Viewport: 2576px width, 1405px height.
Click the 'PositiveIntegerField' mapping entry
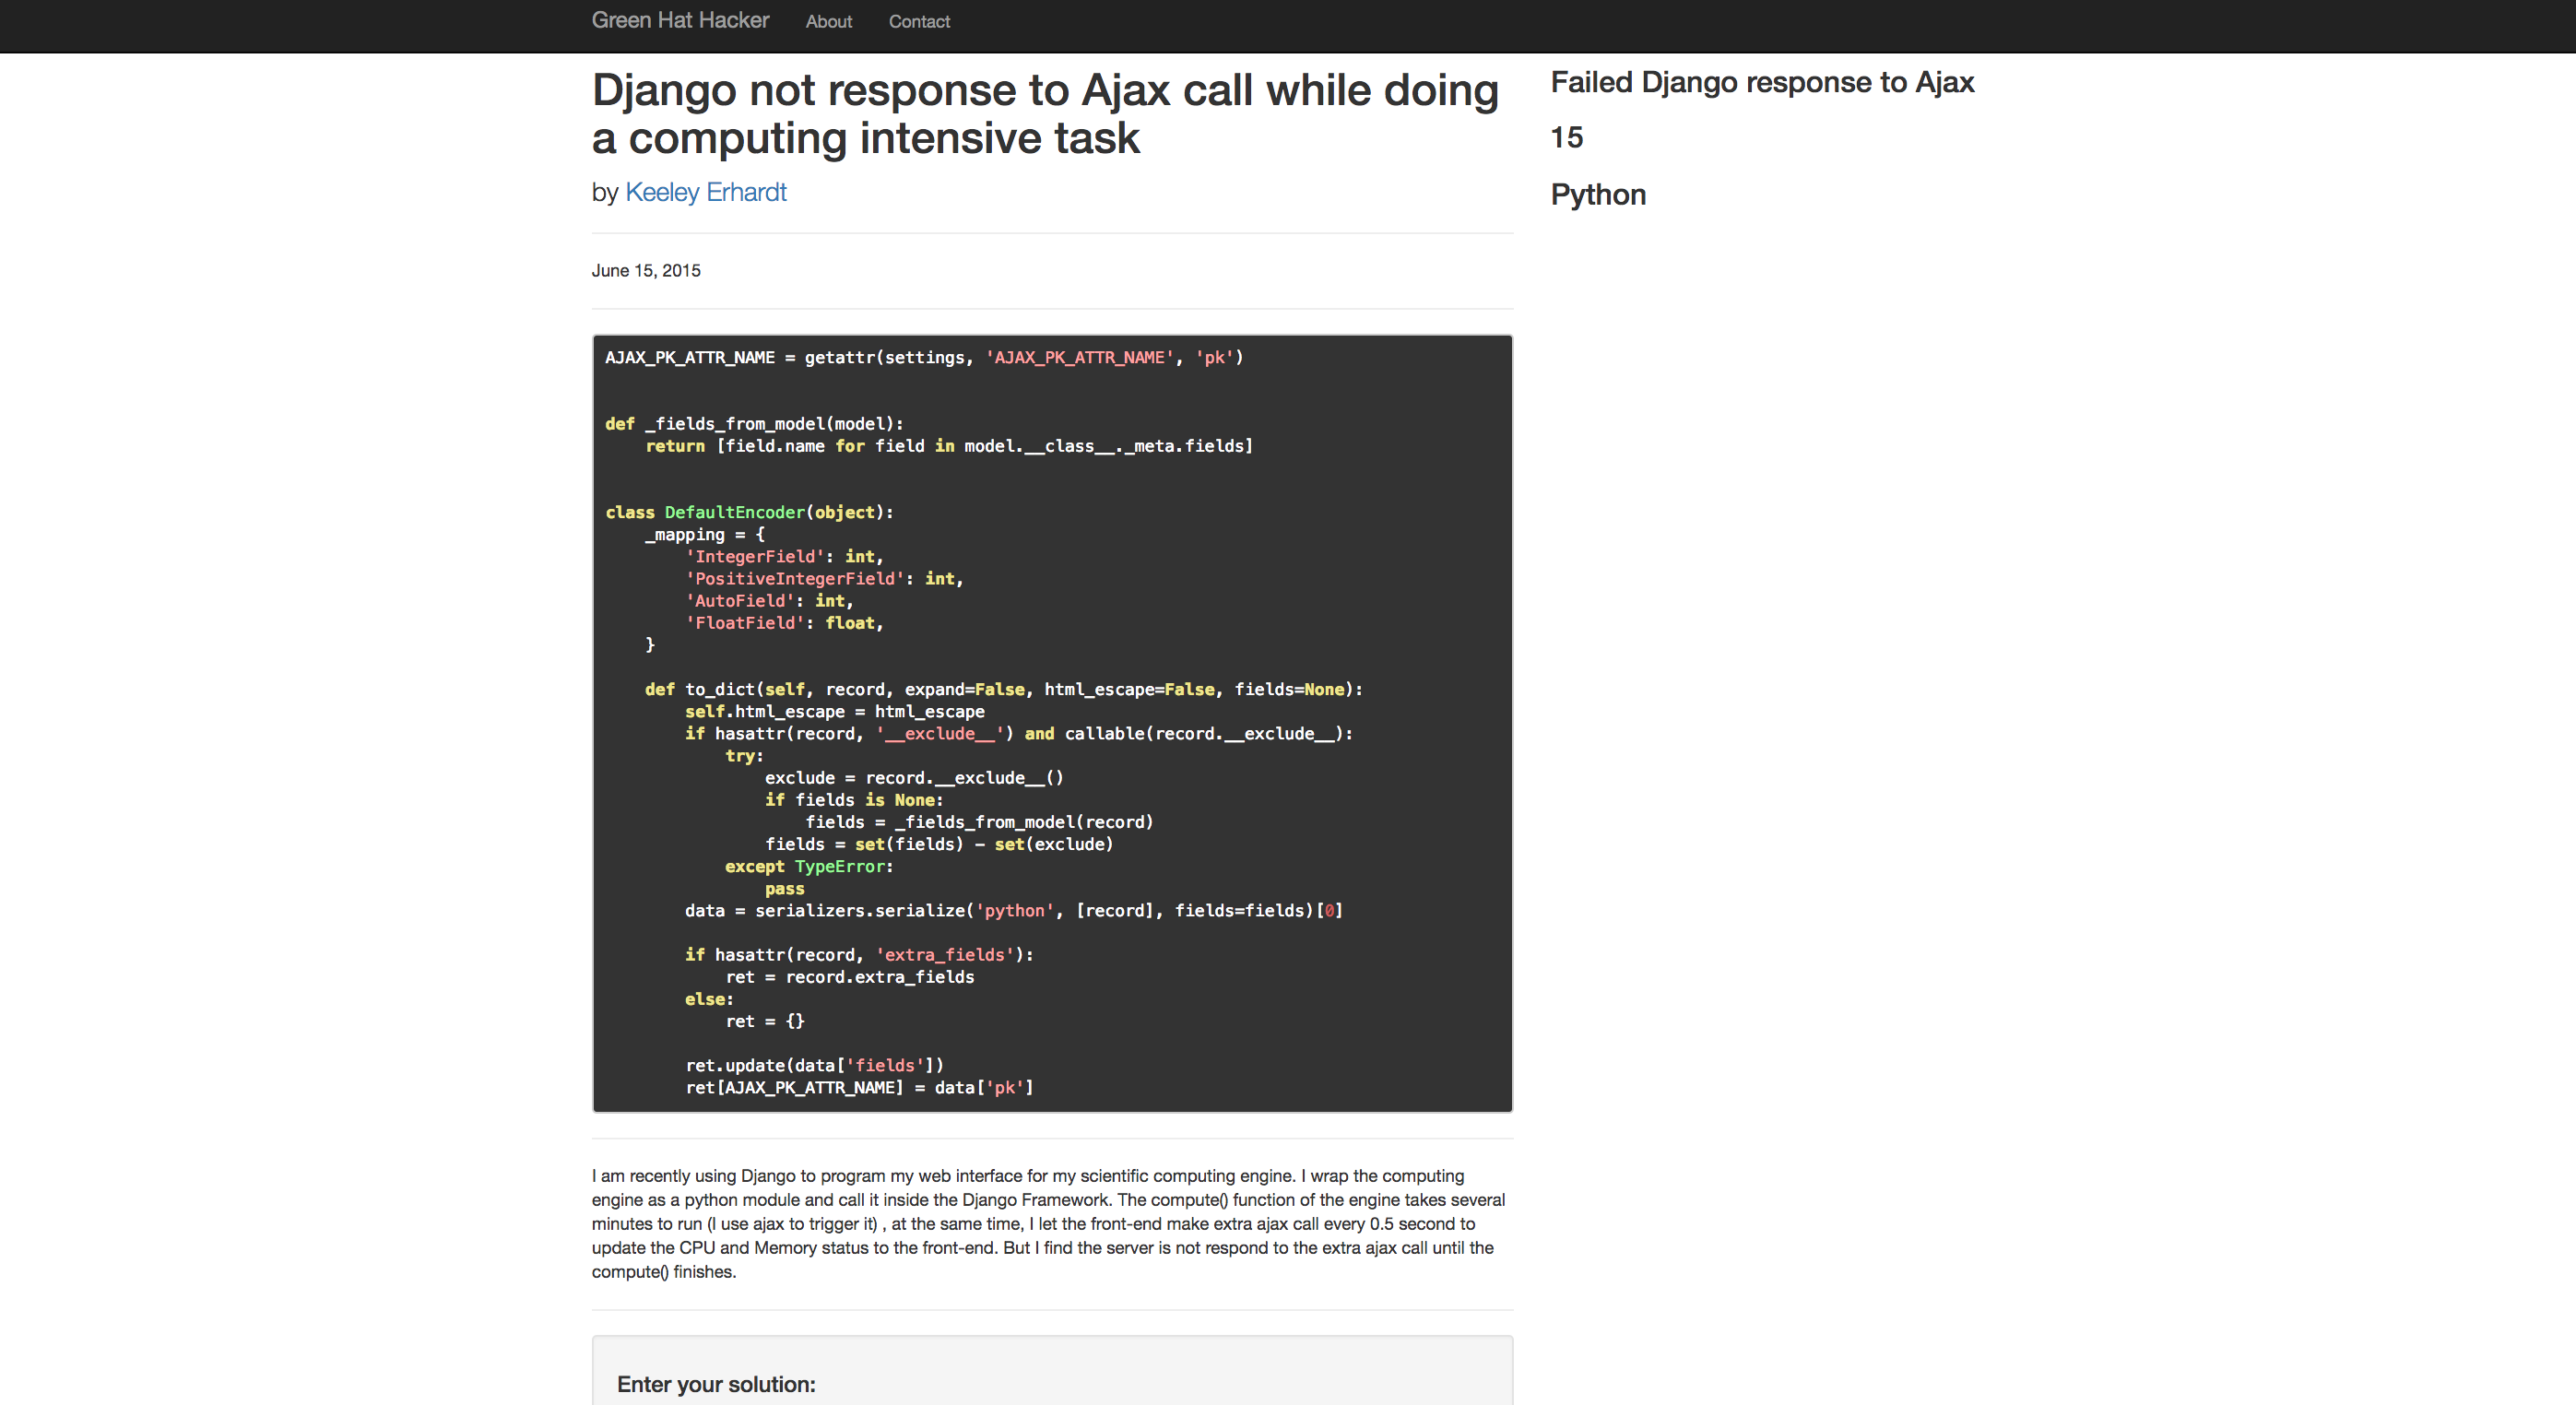(x=823, y=578)
